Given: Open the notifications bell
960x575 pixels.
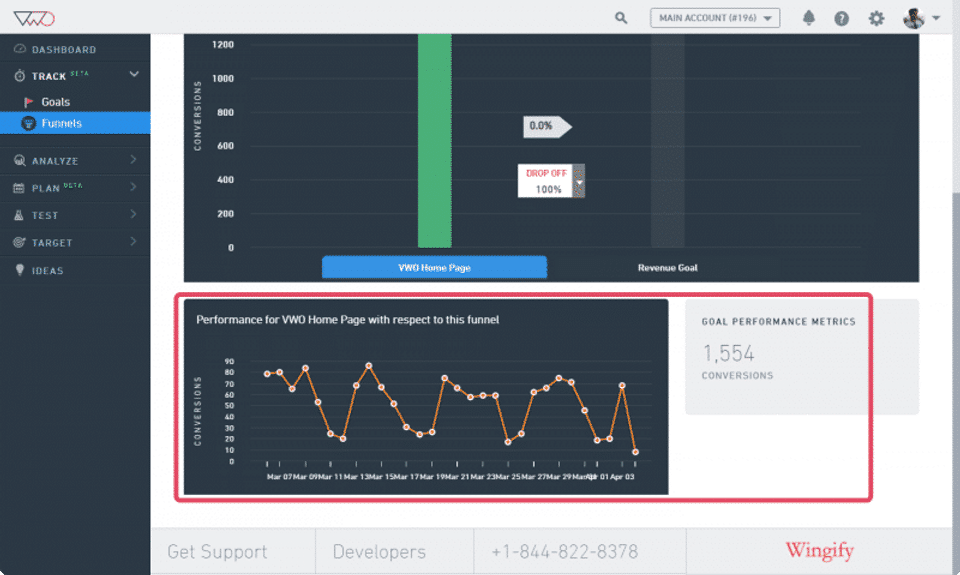Looking at the screenshot, I should pos(809,18).
